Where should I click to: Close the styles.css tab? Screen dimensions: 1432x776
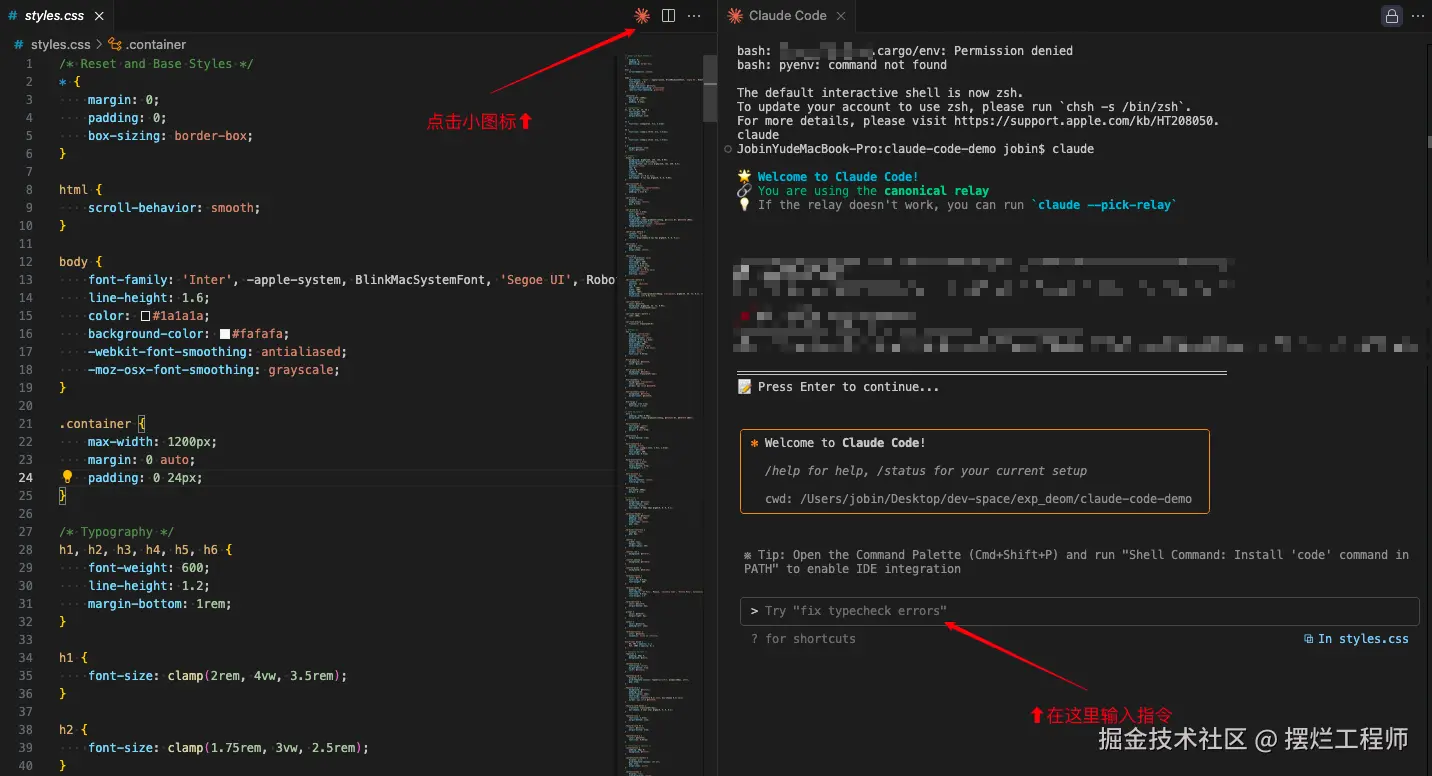[x=99, y=16]
